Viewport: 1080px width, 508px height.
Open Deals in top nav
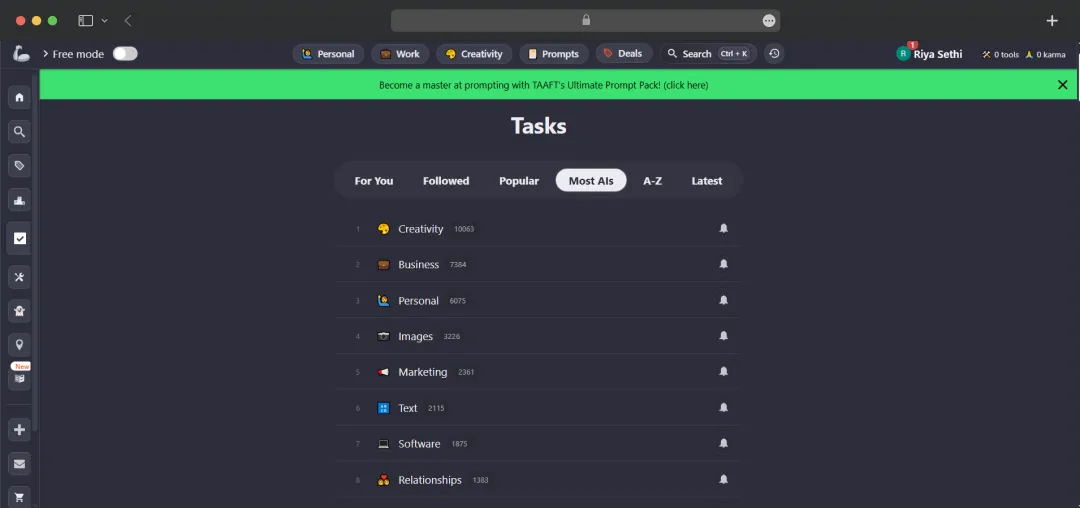point(624,54)
